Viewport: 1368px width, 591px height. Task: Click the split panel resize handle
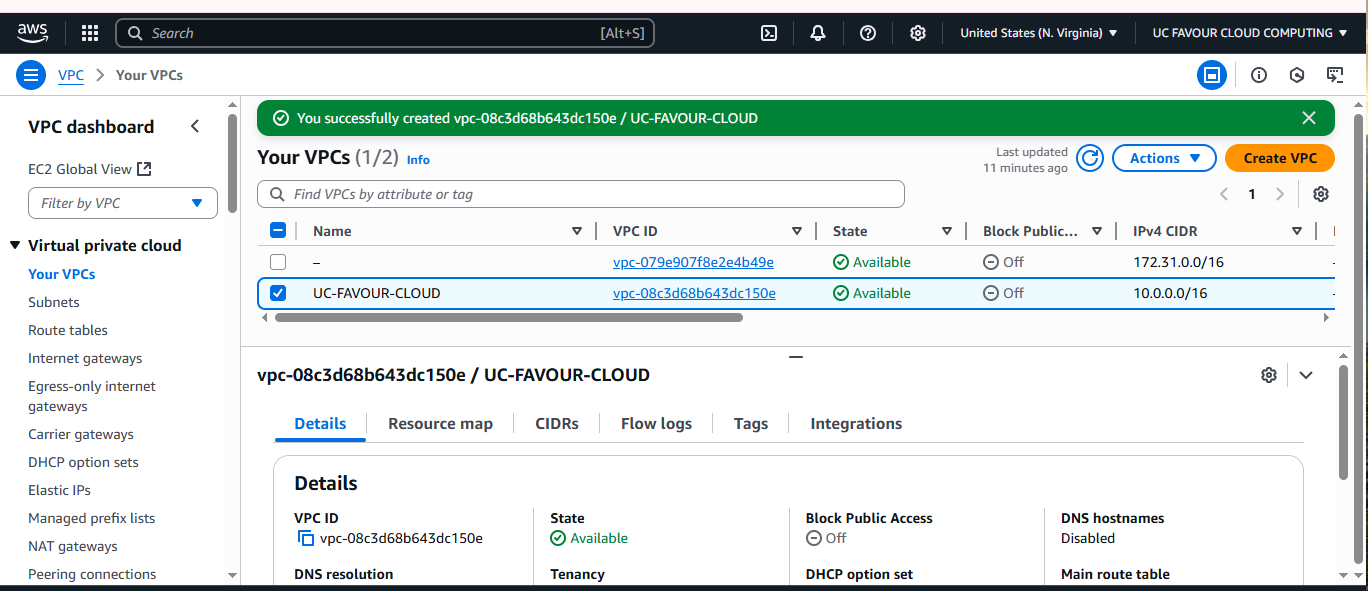coord(796,356)
